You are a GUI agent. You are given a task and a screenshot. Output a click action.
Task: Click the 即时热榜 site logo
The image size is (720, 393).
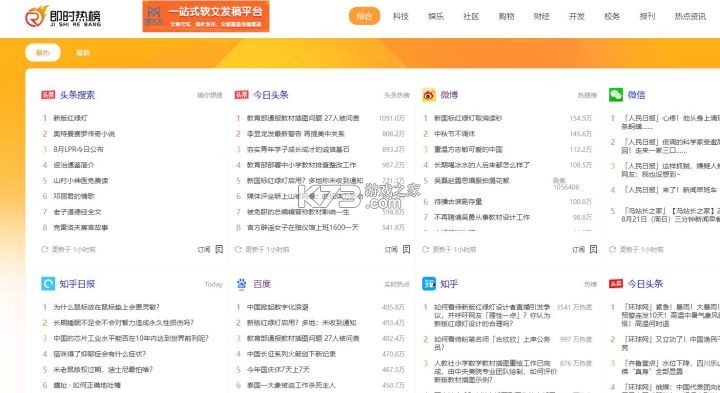tap(63, 17)
